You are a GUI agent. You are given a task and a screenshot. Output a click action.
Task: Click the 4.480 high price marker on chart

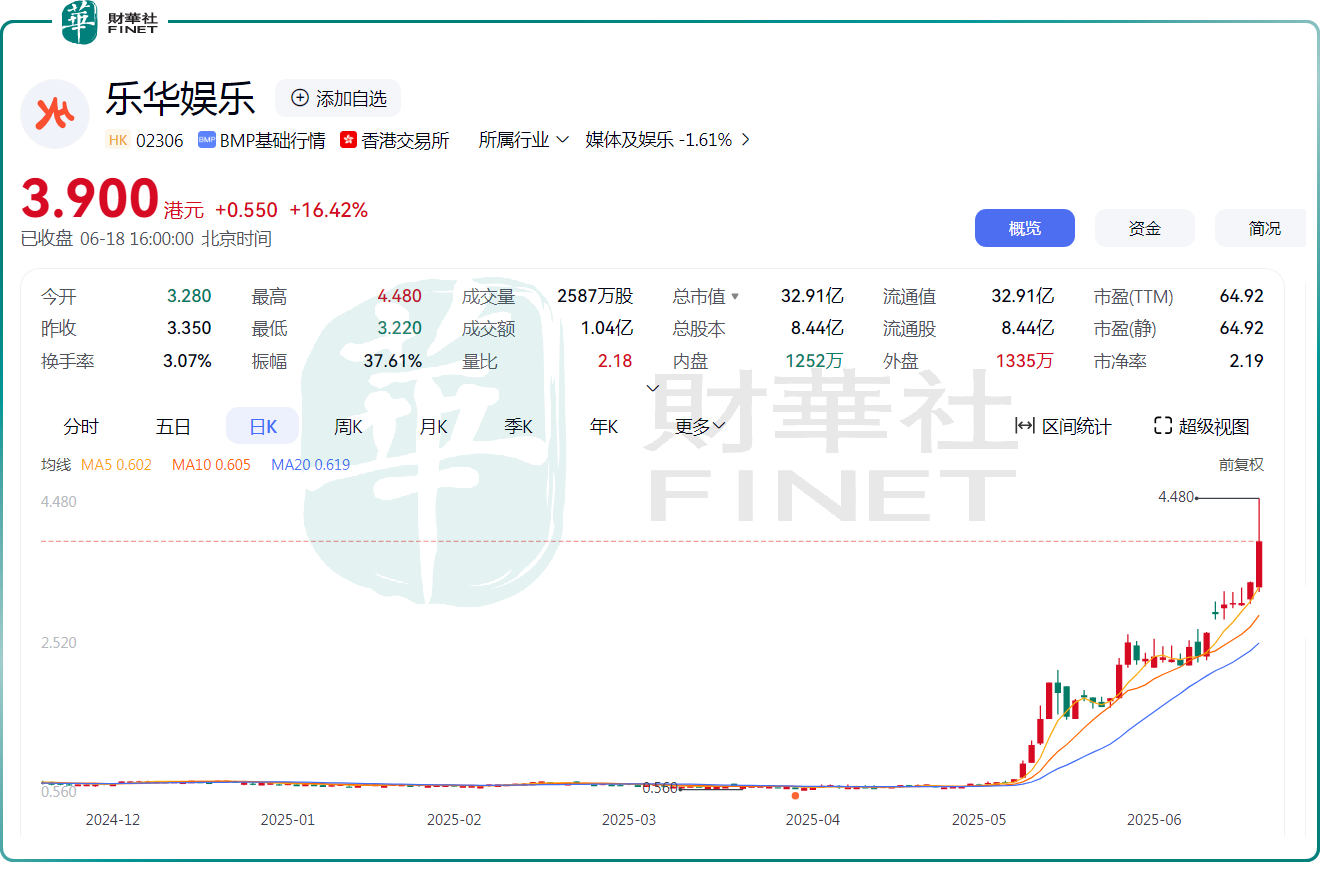point(1176,497)
